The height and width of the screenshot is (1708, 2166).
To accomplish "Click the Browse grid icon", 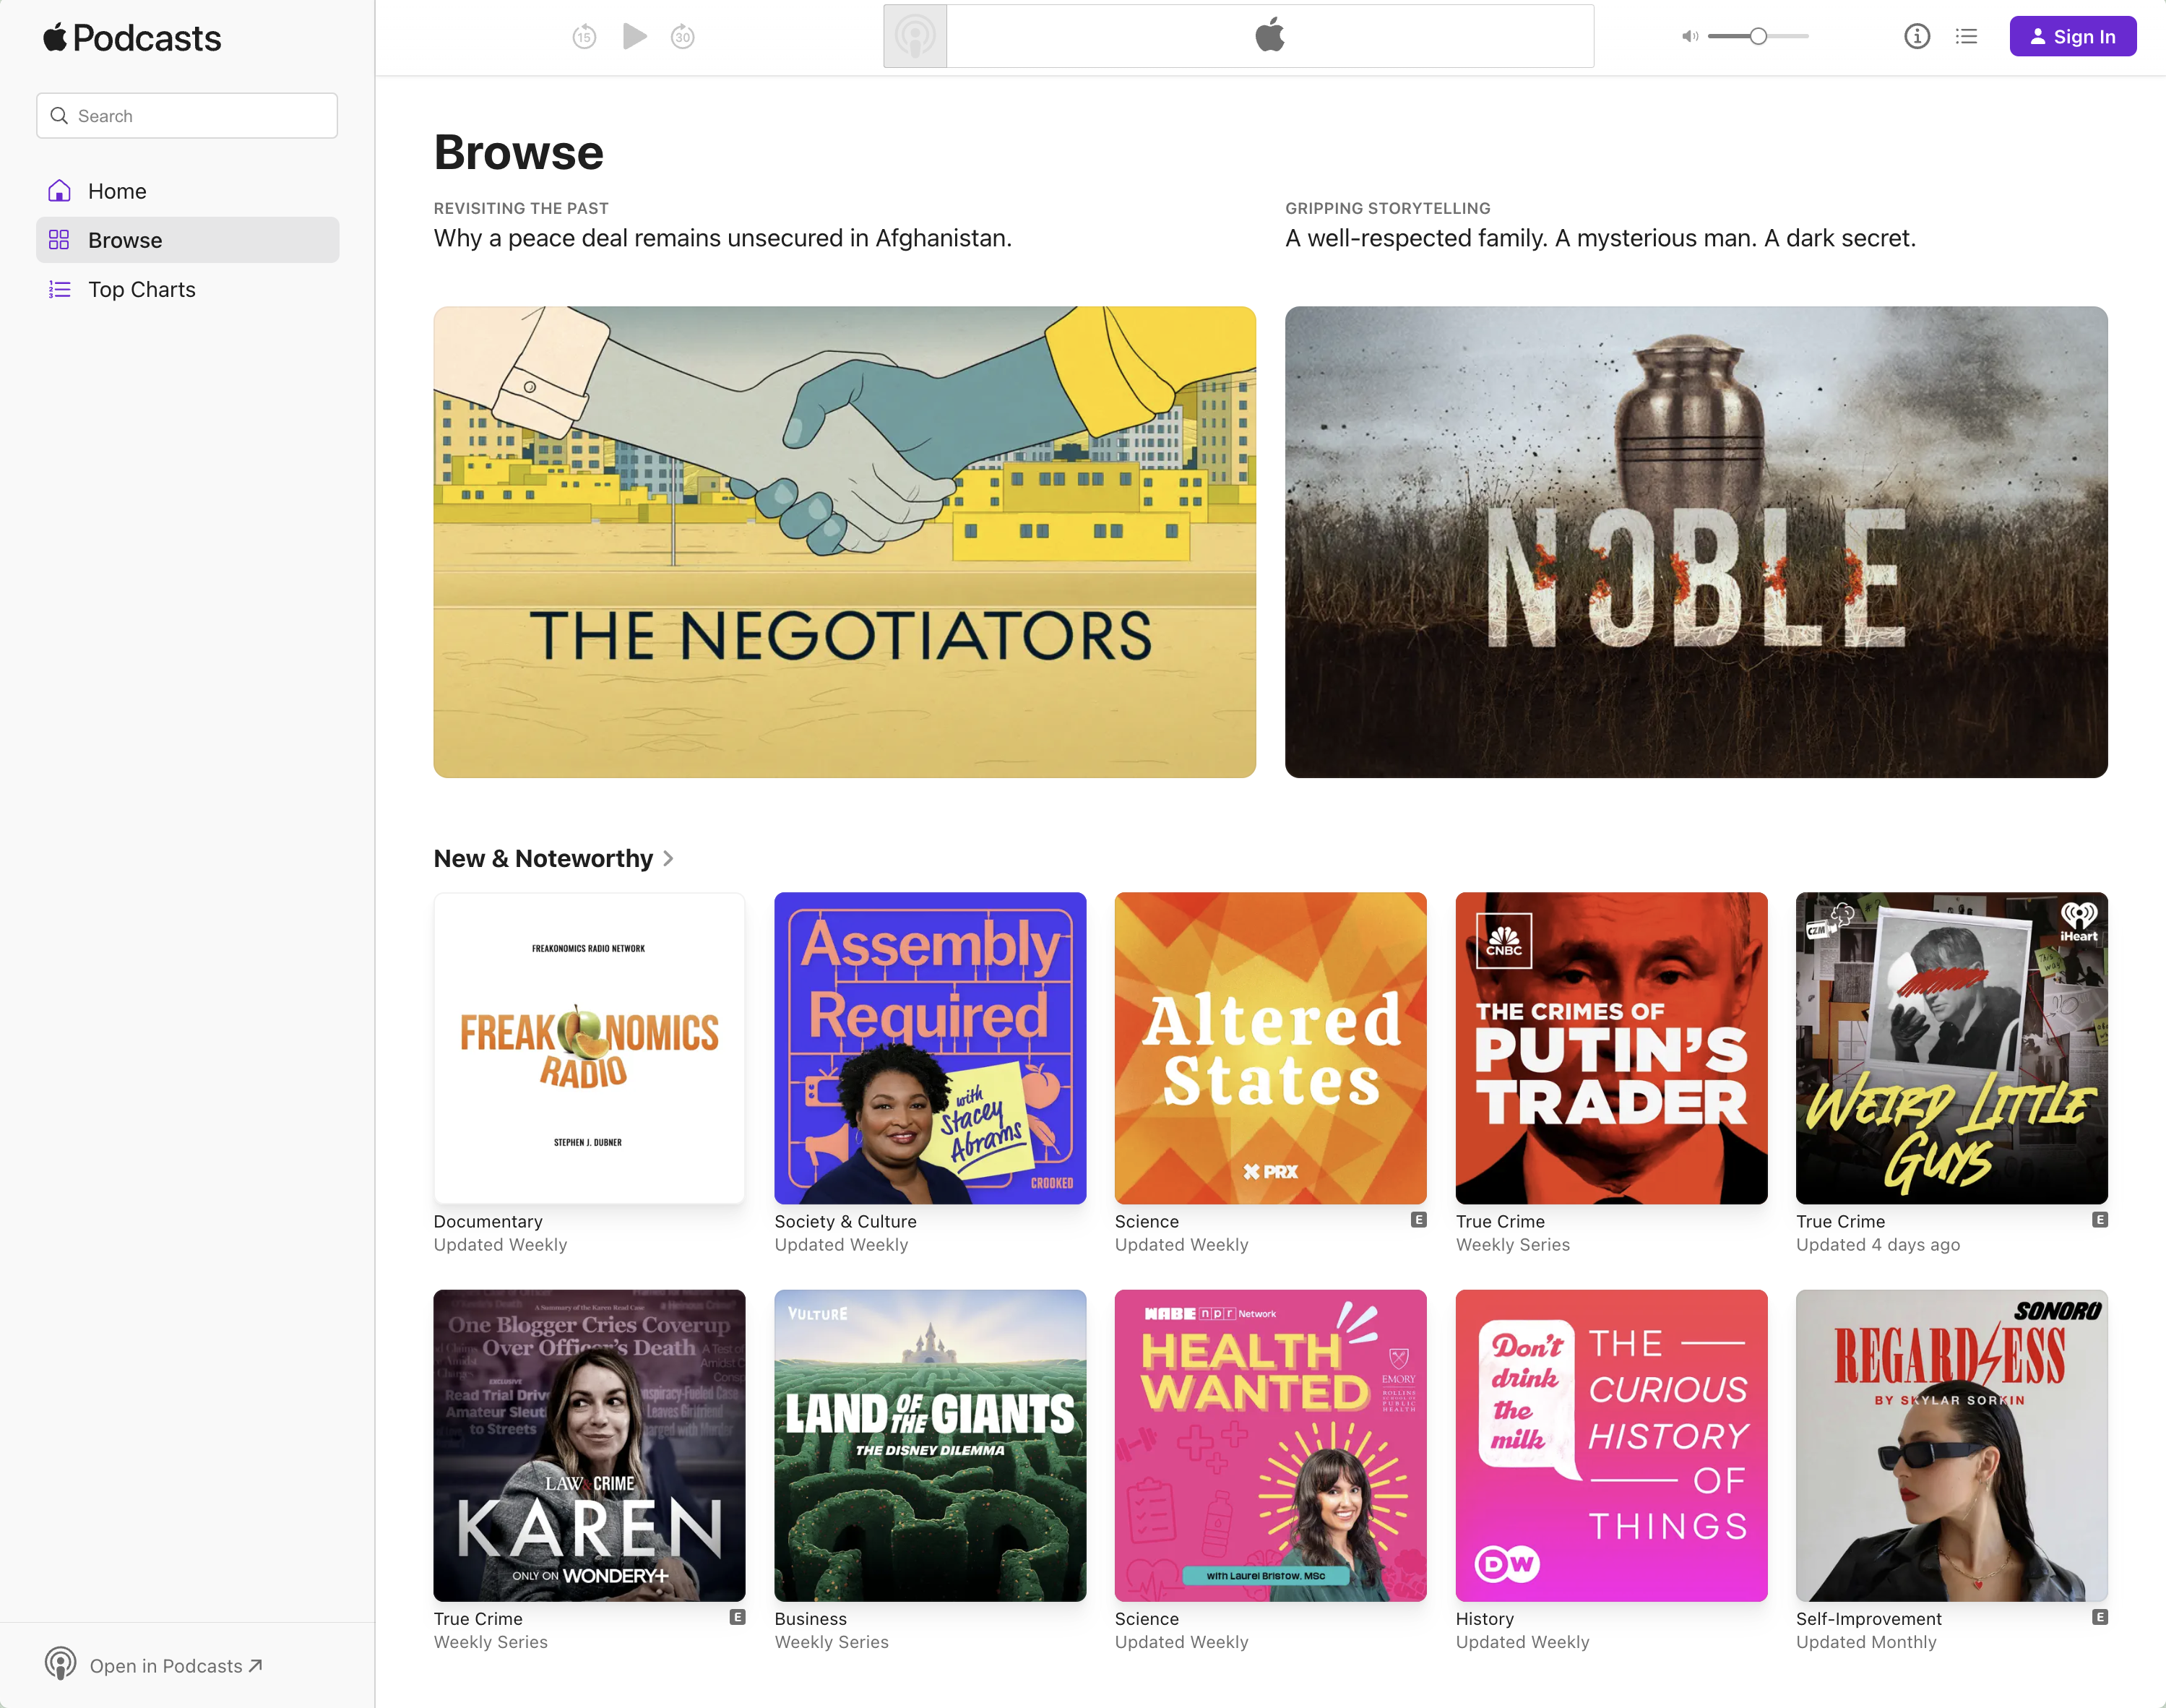I will 59,240.
